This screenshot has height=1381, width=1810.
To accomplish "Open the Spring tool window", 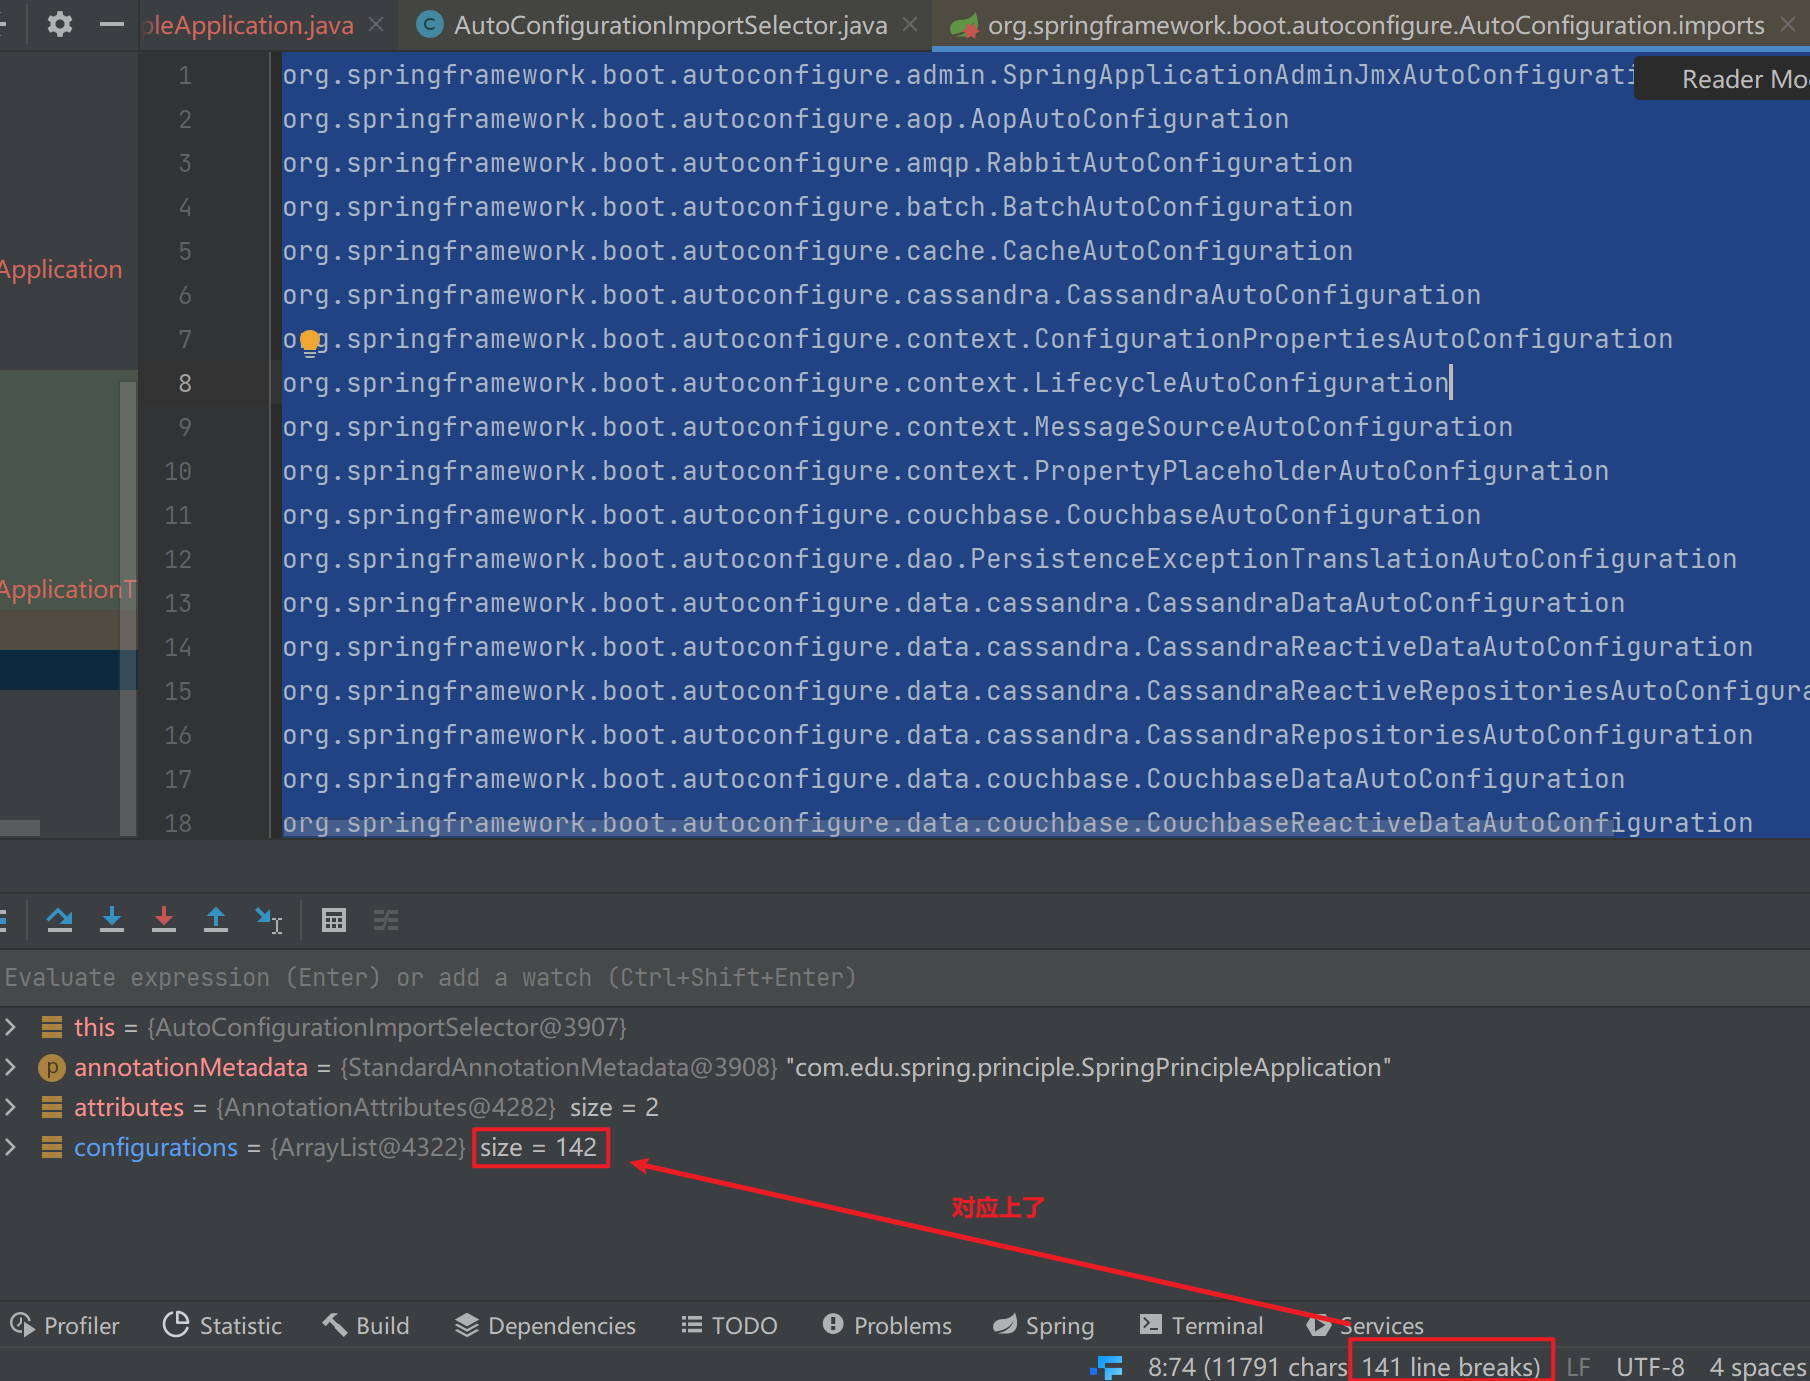I will coord(1044,1325).
